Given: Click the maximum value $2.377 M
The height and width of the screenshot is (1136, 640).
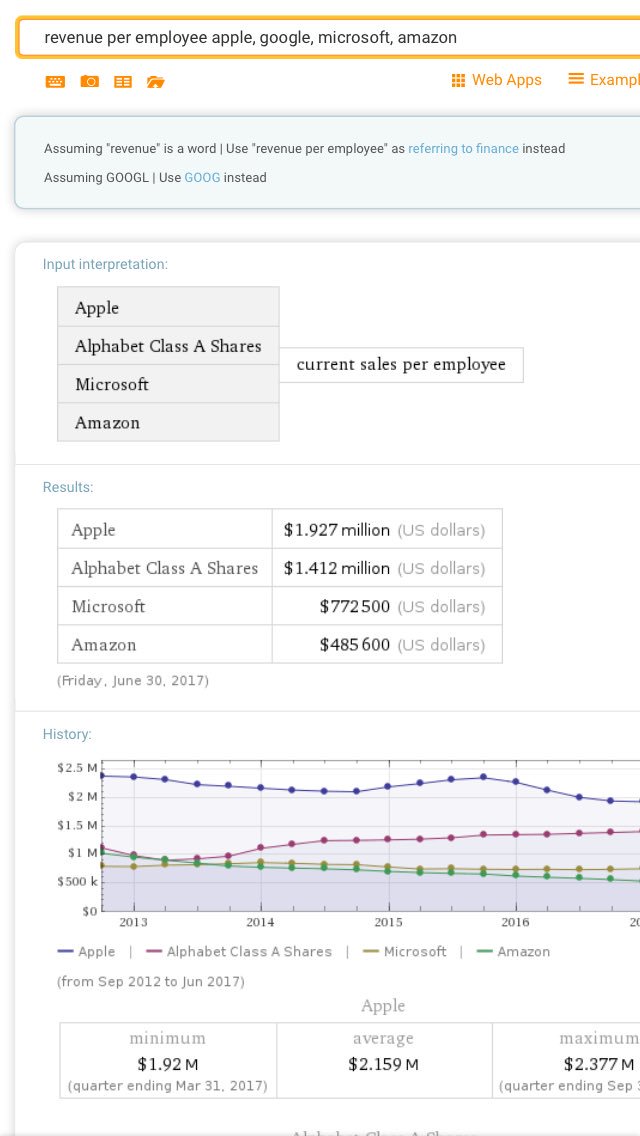Looking at the screenshot, I should pos(599,1064).
